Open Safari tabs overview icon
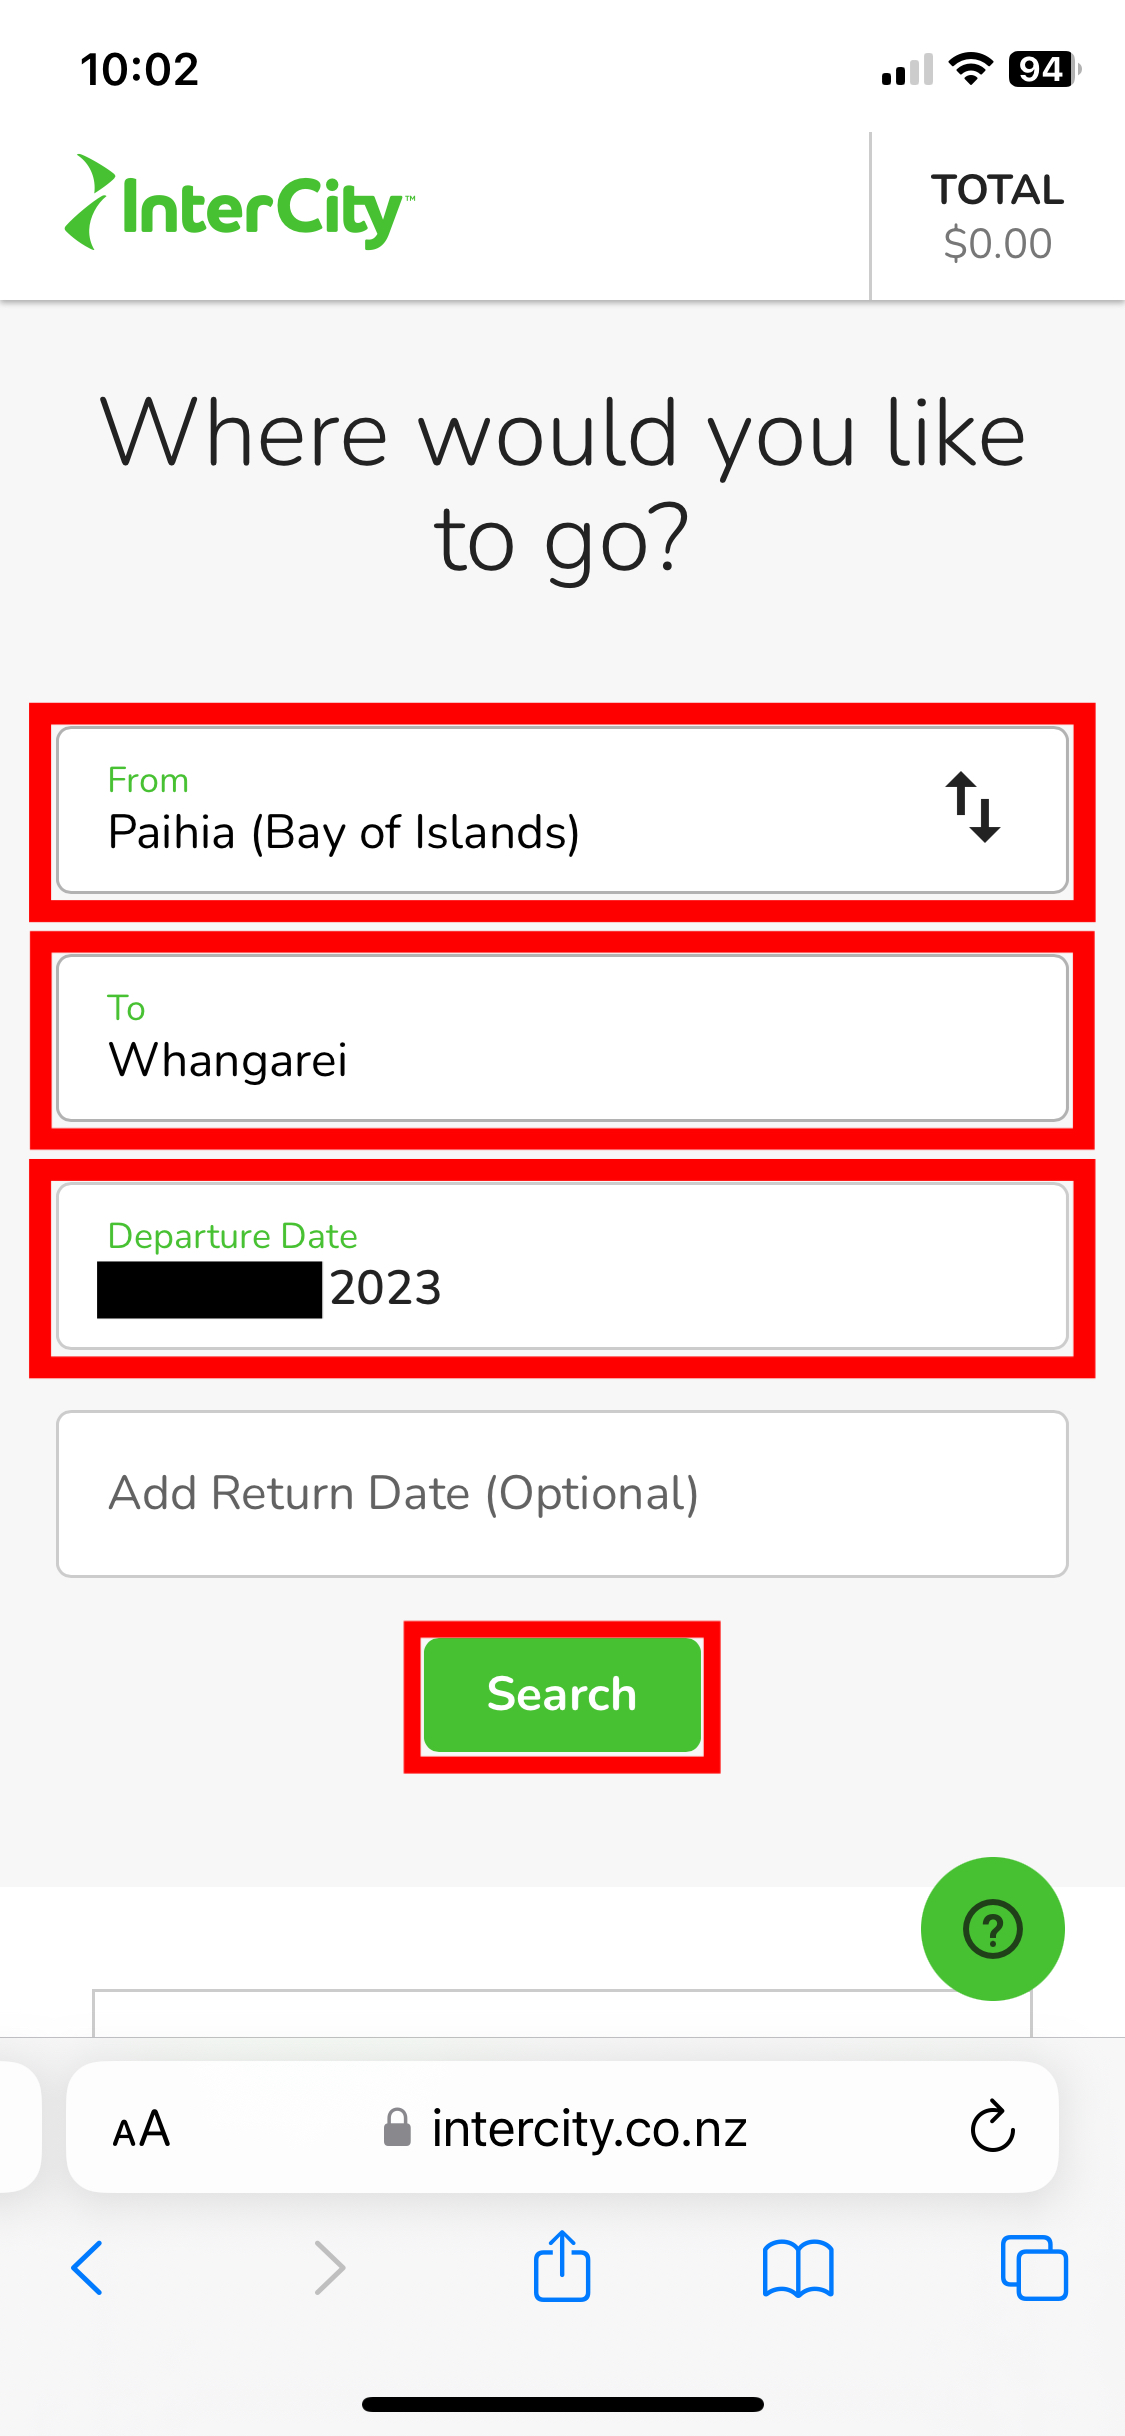 pos(1034,2268)
